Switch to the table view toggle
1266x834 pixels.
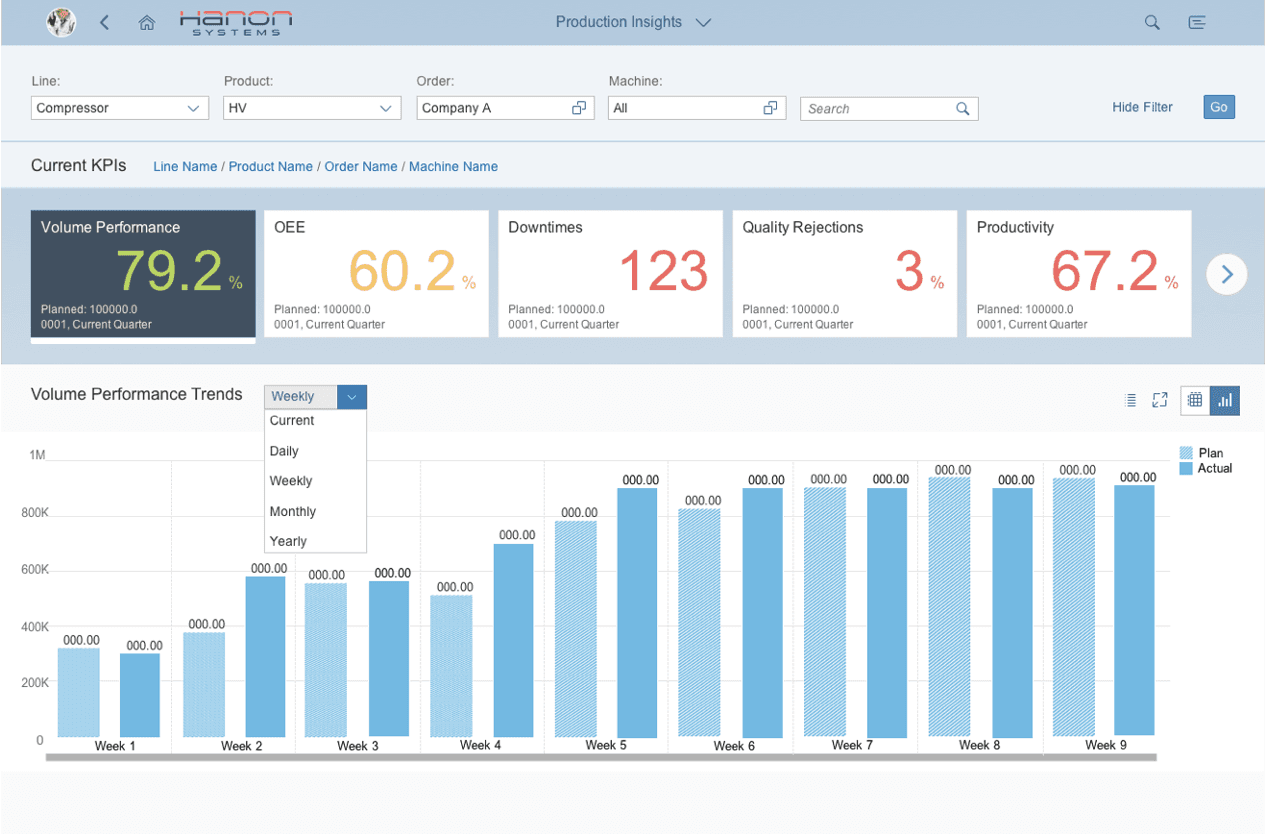1195,400
